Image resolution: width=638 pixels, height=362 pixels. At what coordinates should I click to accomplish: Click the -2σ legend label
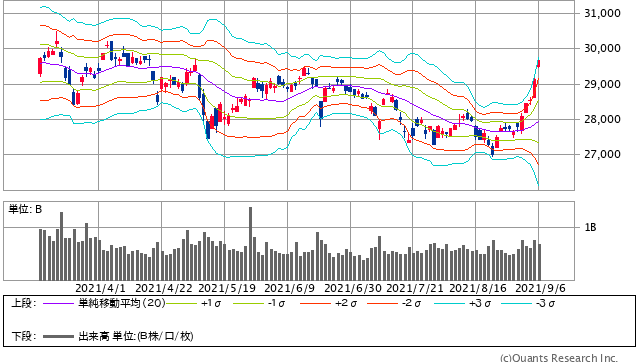[x=412, y=303]
